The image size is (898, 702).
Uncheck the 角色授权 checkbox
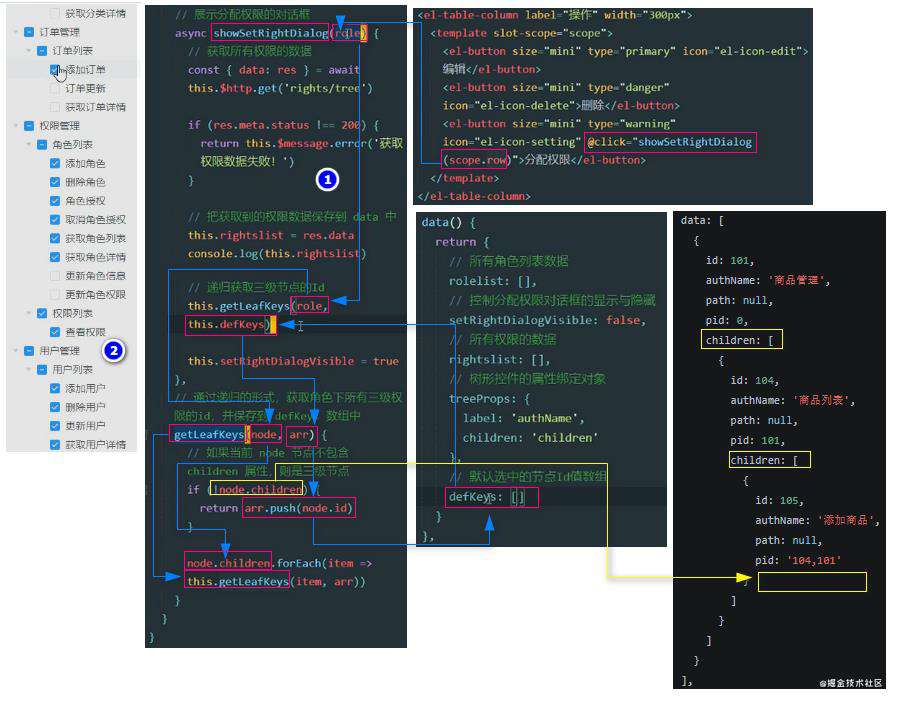tap(55, 201)
